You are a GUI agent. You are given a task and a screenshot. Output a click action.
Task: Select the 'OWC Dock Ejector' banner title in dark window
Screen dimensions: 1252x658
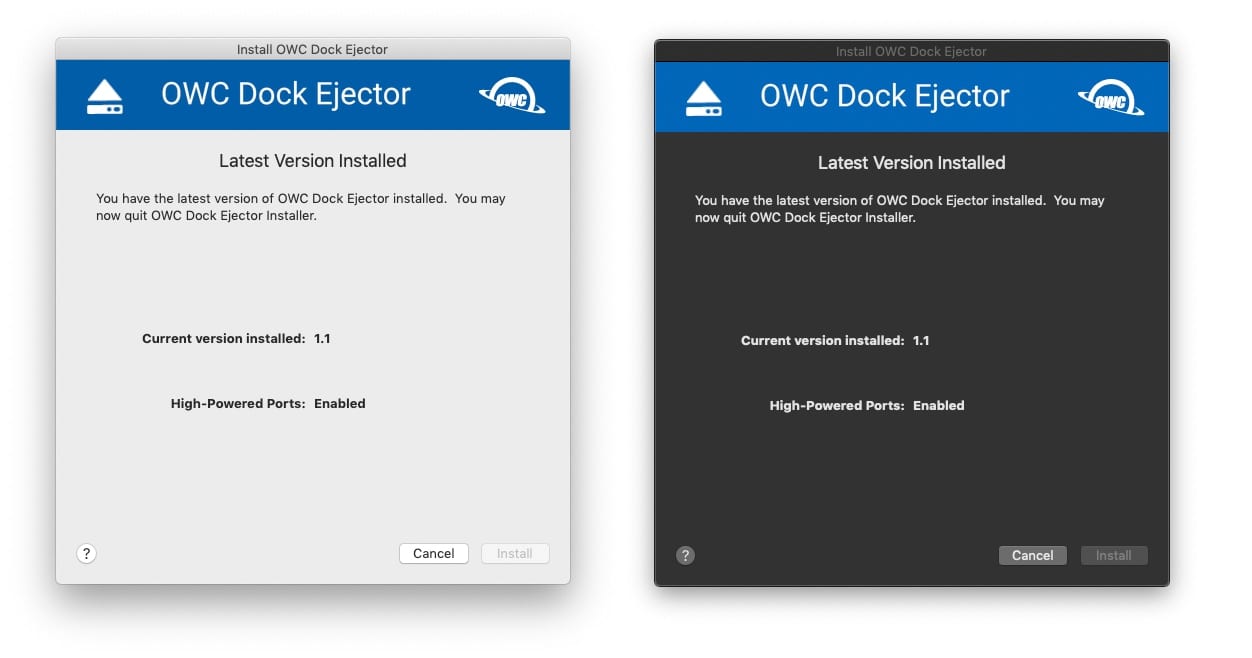885,96
